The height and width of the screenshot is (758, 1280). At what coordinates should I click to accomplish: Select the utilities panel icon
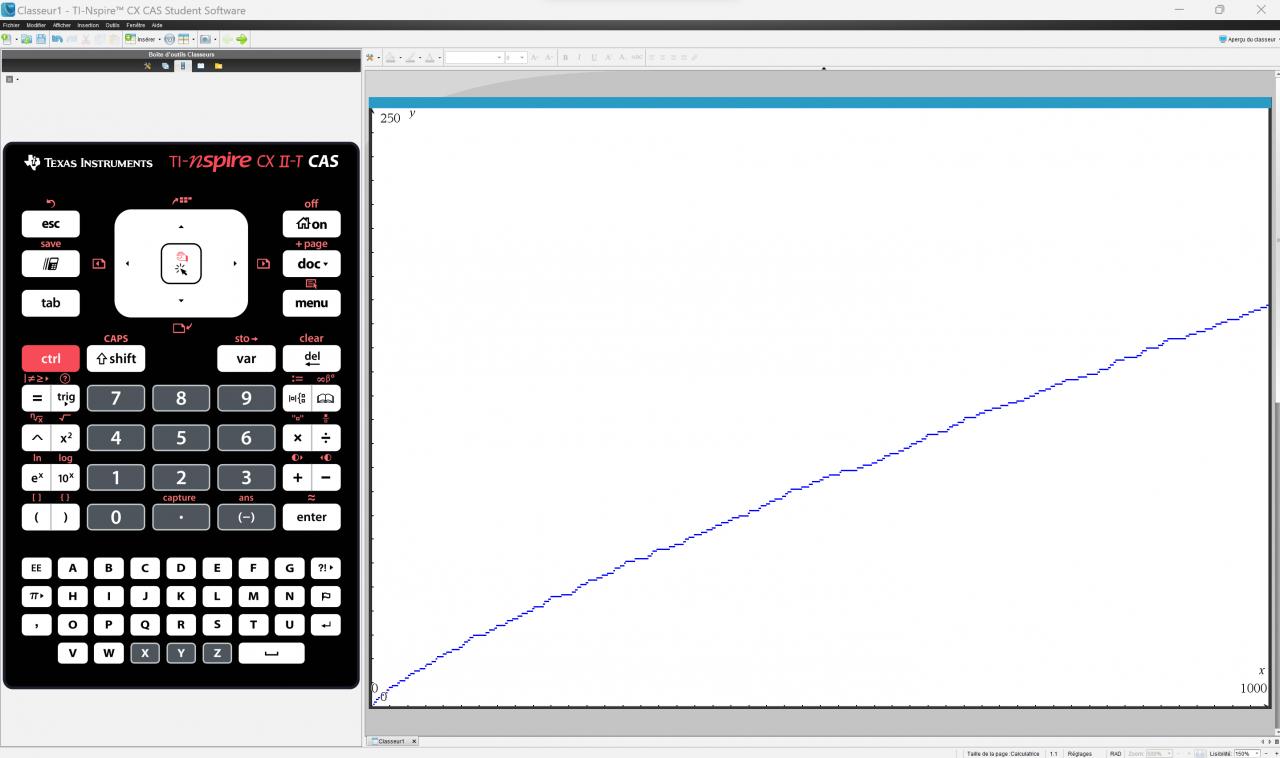tap(200, 66)
